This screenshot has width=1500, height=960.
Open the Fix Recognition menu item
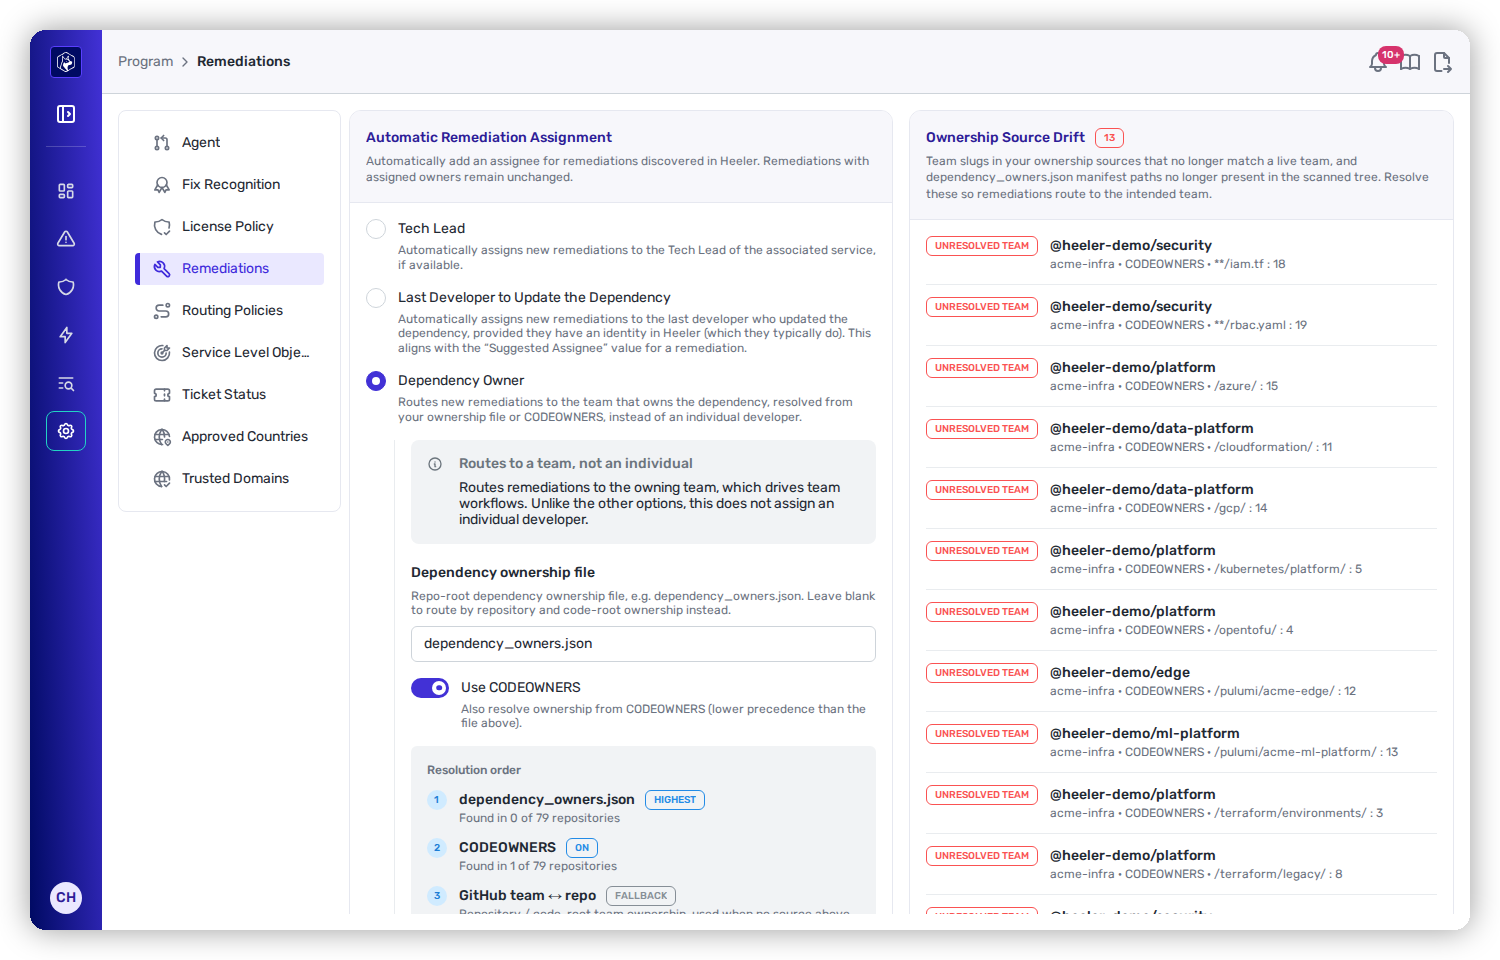(230, 185)
